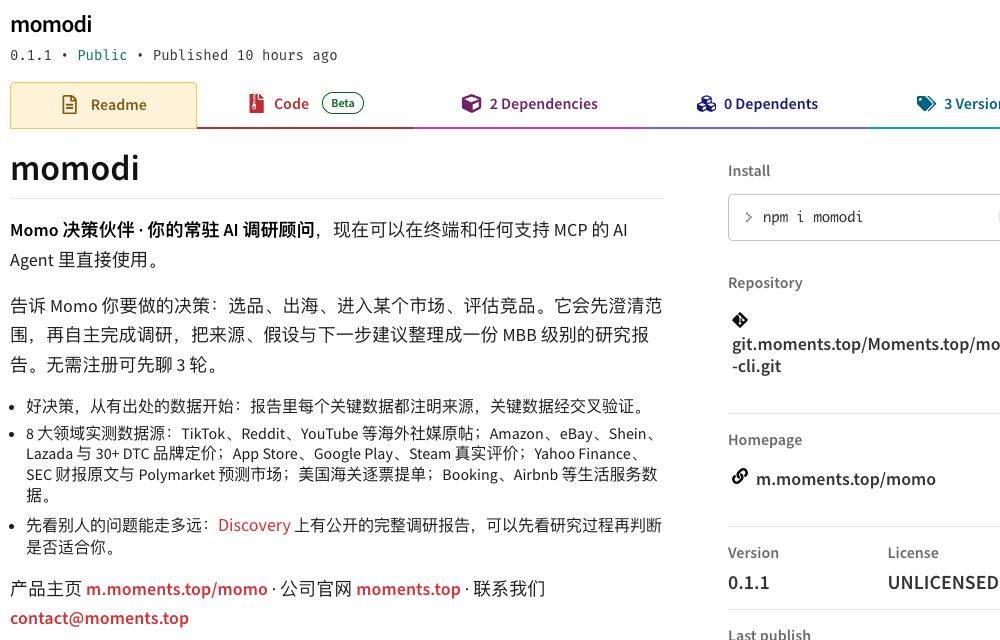The height and width of the screenshot is (640, 1000).
Task: Click the Repository heading in sidebar
Action: pos(765,283)
